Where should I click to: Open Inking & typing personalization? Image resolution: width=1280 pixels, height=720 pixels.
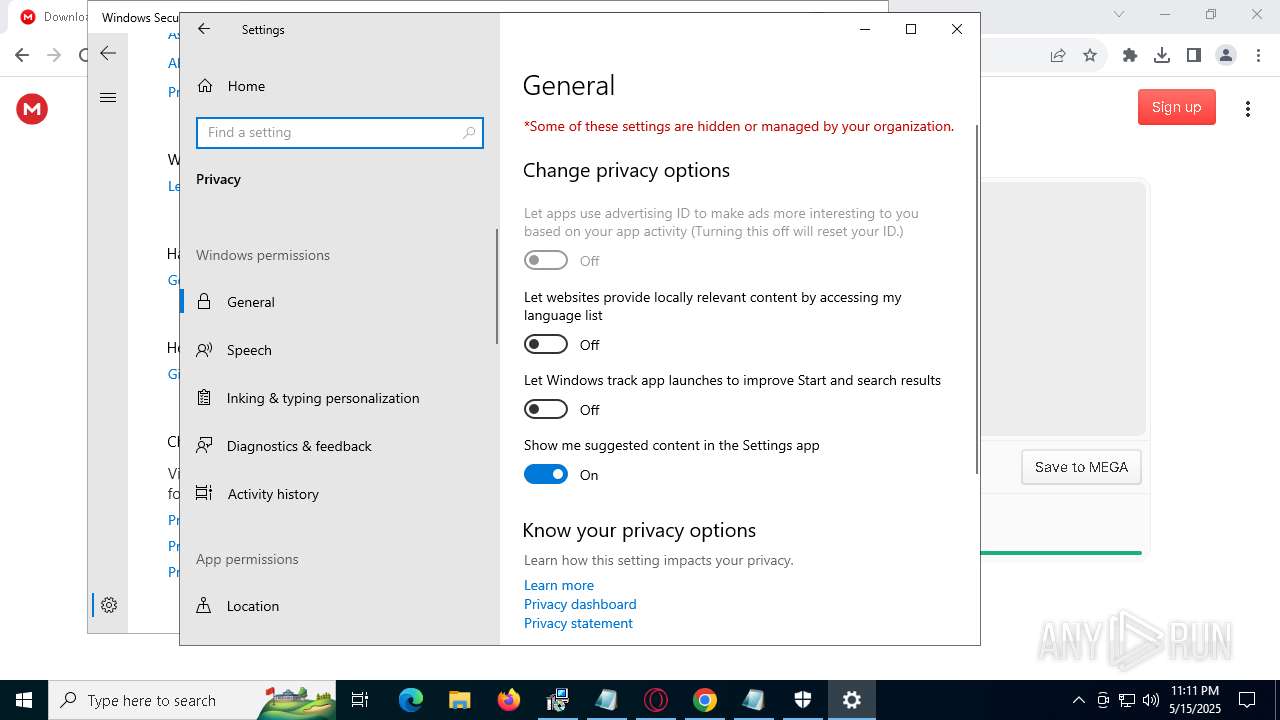coord(340,398)
